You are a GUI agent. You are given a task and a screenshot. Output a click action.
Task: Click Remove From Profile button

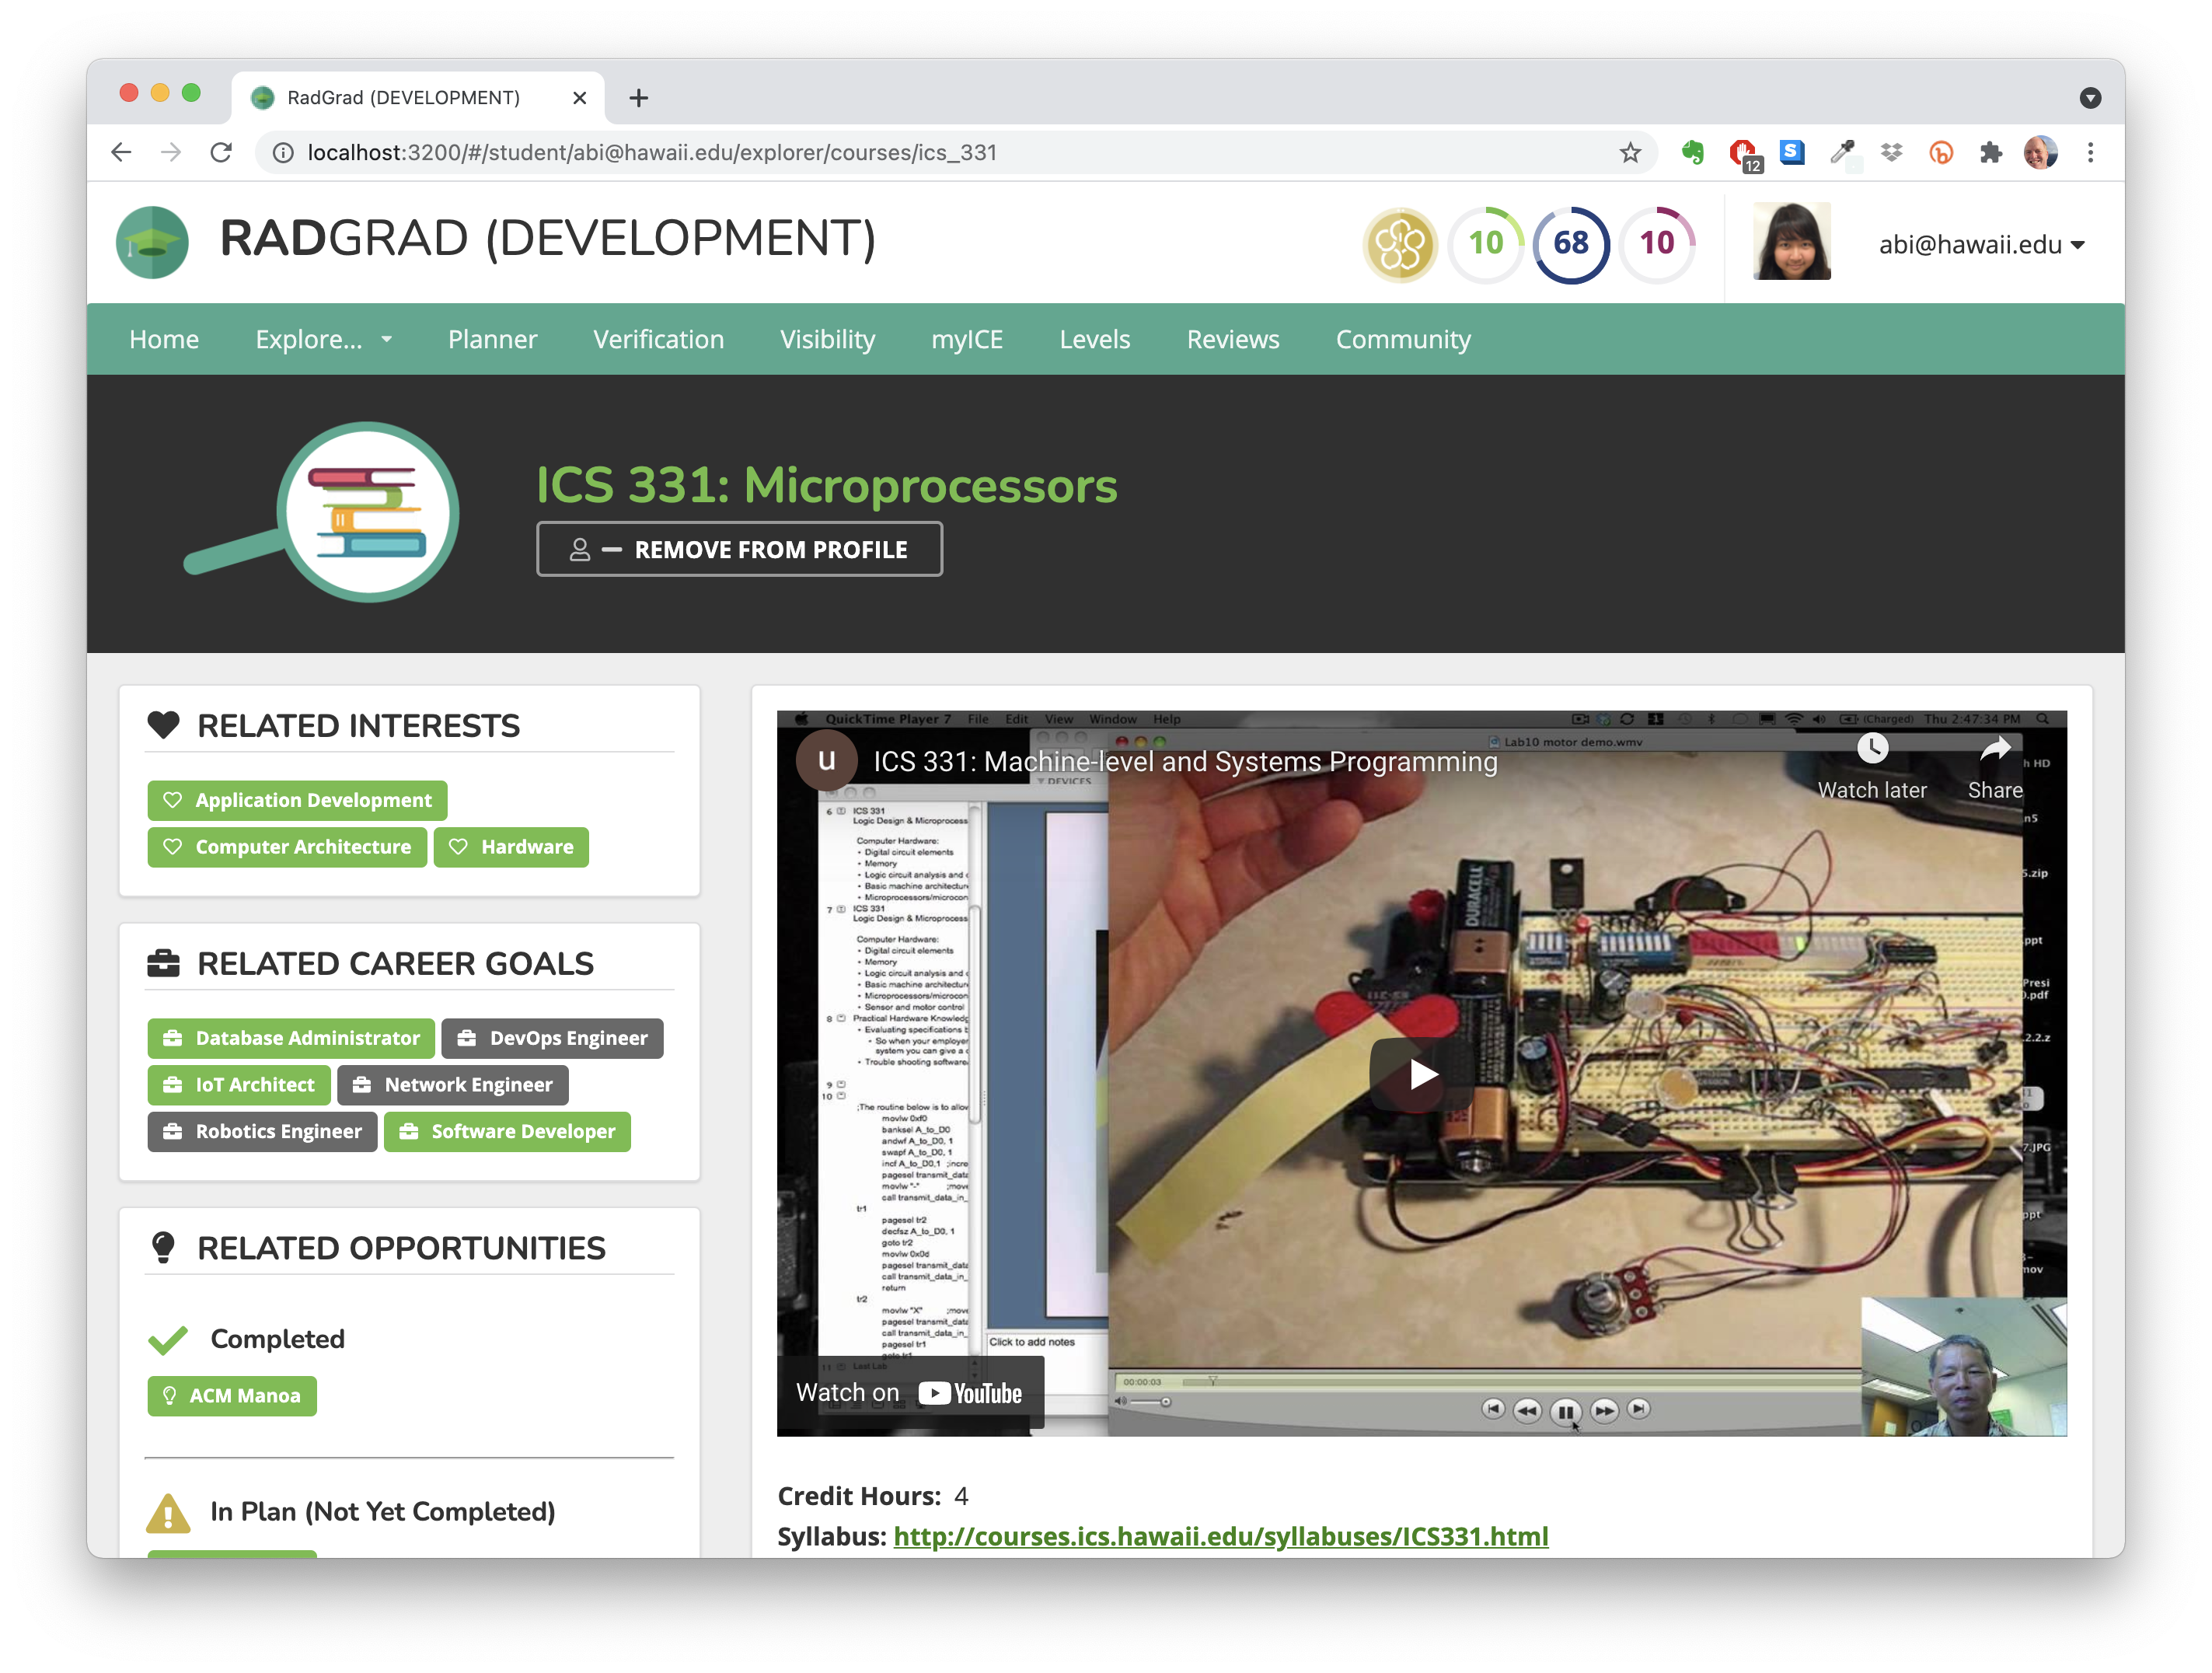pos(739,549)
